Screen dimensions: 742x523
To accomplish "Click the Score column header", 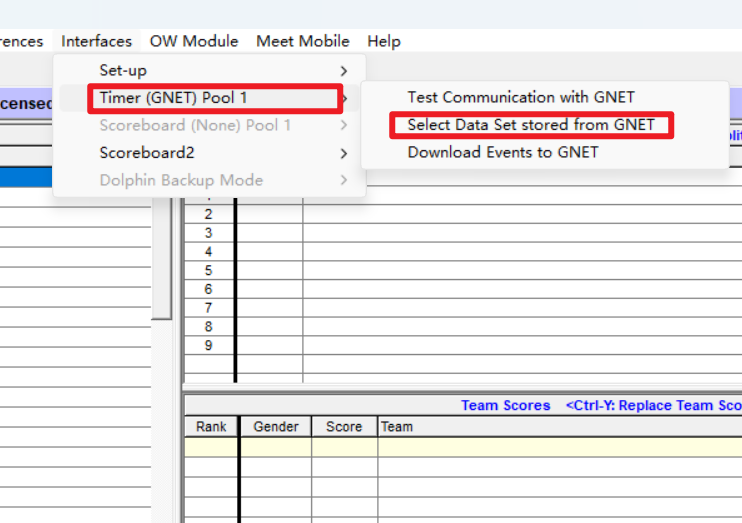I will [344, 427].
